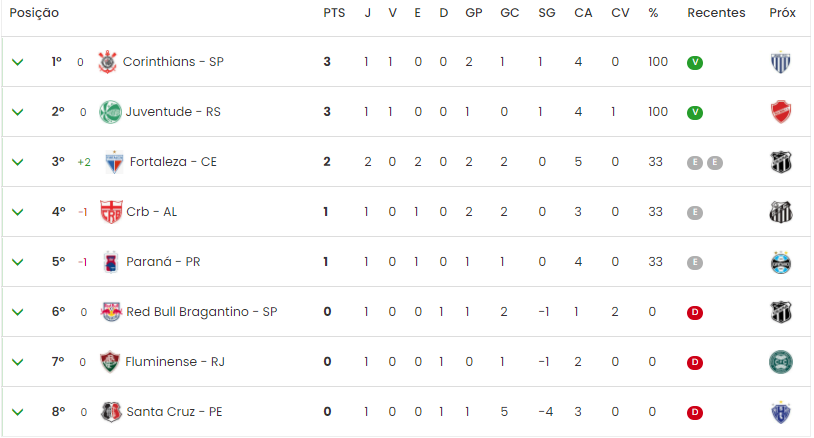Expand the Crb row chevron

(x=18, y=212)
